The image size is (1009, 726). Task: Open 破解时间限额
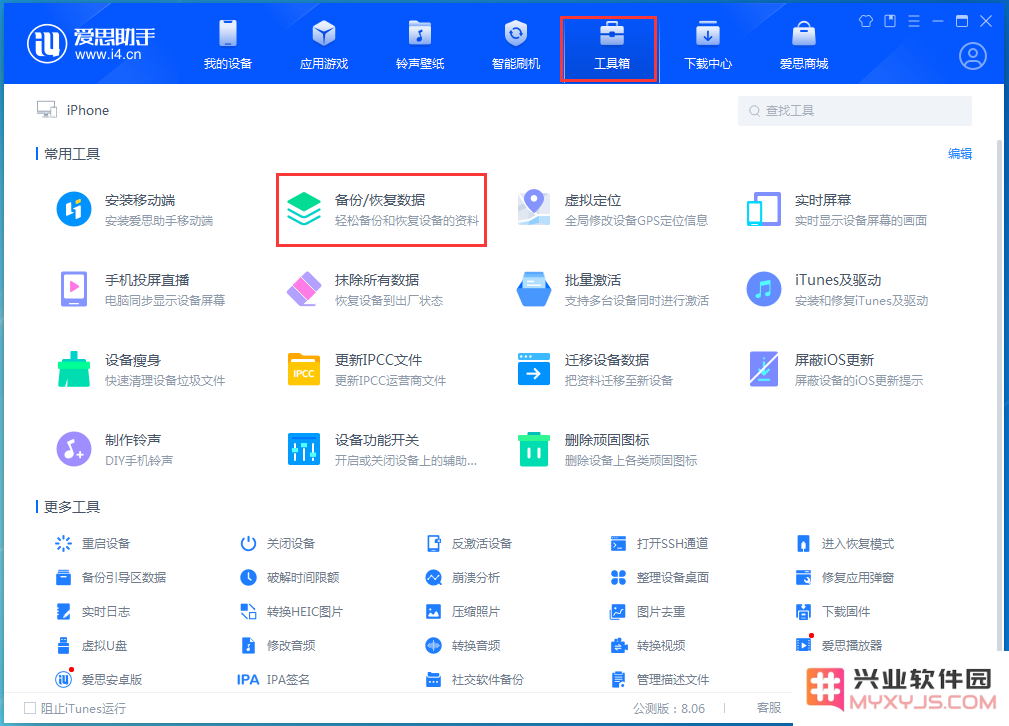click(290, 578)
